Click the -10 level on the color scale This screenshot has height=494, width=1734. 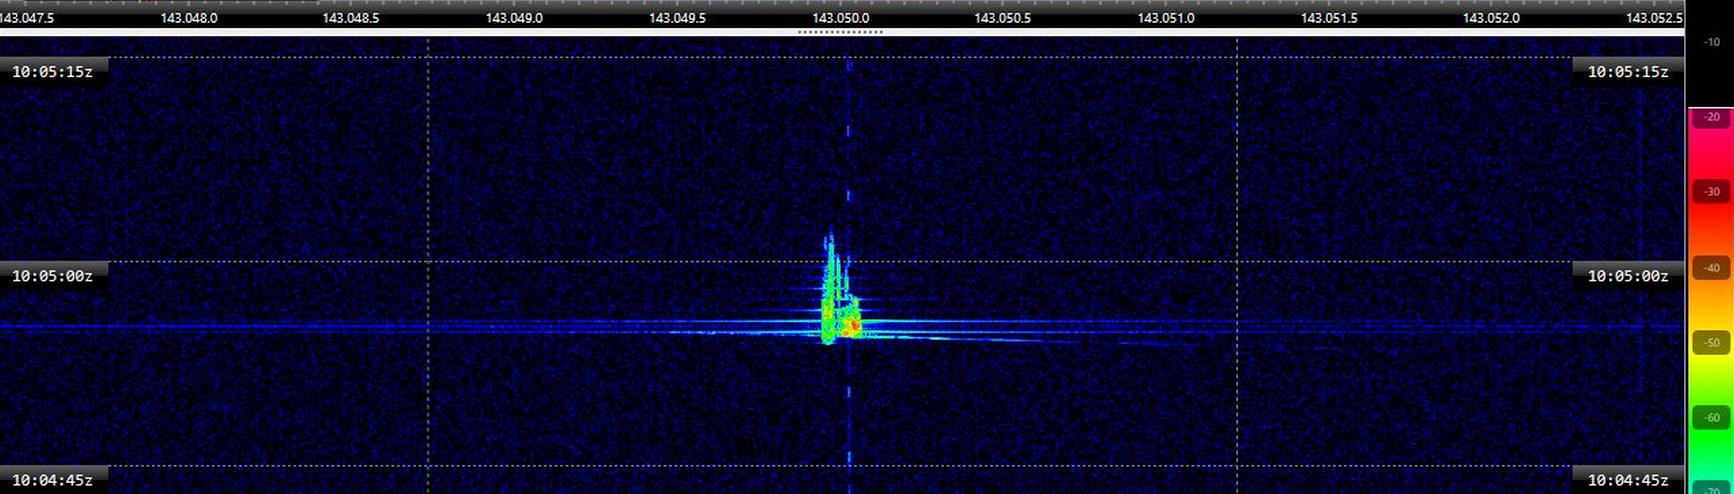point(1711,42)
